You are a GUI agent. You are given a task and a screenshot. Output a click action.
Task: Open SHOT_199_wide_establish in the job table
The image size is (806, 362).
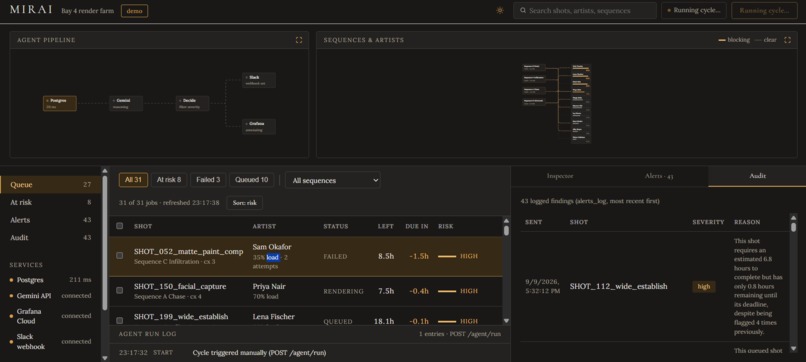pos(181,317)
